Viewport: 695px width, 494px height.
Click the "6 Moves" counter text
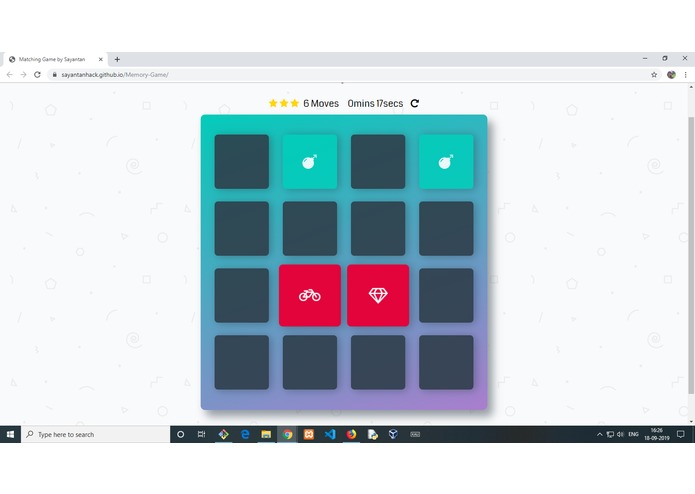tap(321, 103)
